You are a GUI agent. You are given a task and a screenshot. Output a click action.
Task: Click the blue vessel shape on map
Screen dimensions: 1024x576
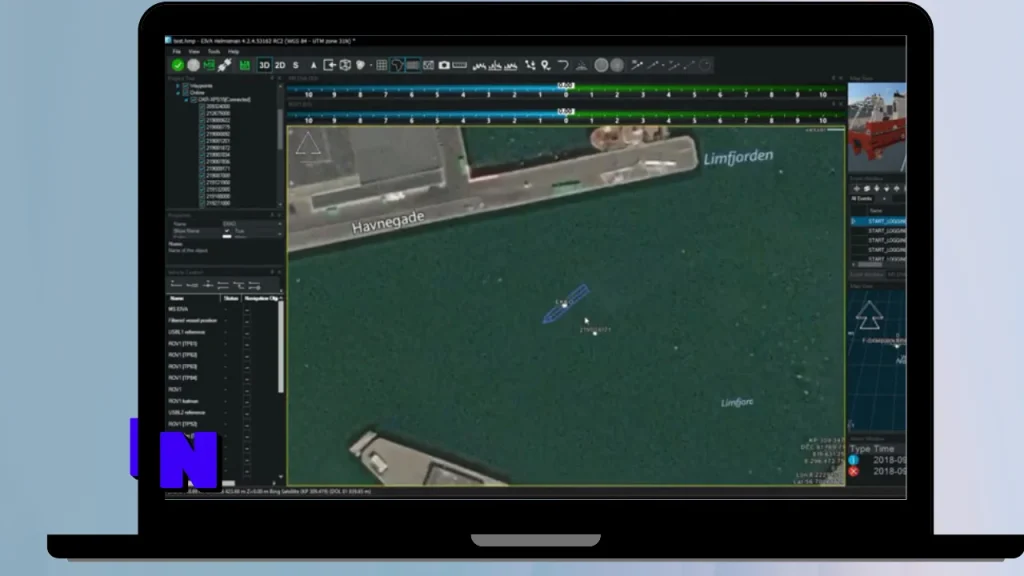(566, 304)
